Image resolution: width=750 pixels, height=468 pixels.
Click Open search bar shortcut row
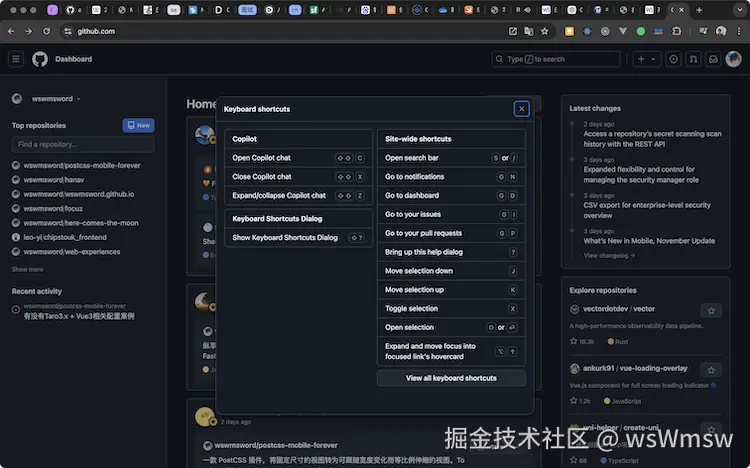click(451, 157)
